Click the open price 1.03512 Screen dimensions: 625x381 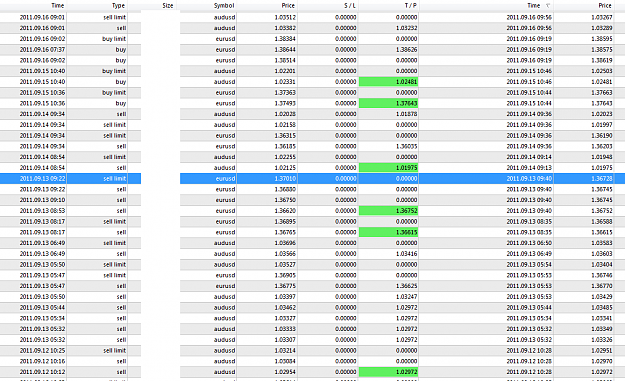coord(285,17)
